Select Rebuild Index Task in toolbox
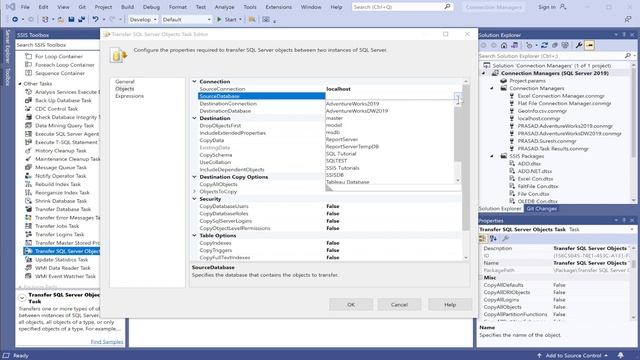Screen dimensions: 640x360 click(58, 184)
